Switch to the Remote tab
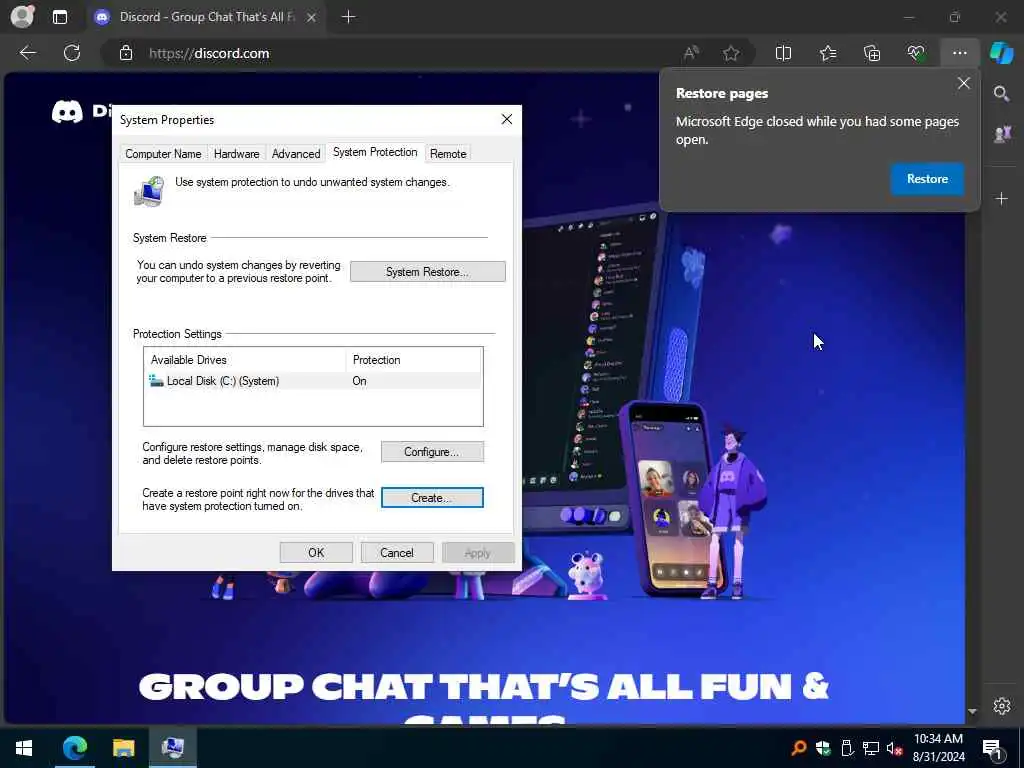Screen dimensions: 1024x768 coord(448,153)
